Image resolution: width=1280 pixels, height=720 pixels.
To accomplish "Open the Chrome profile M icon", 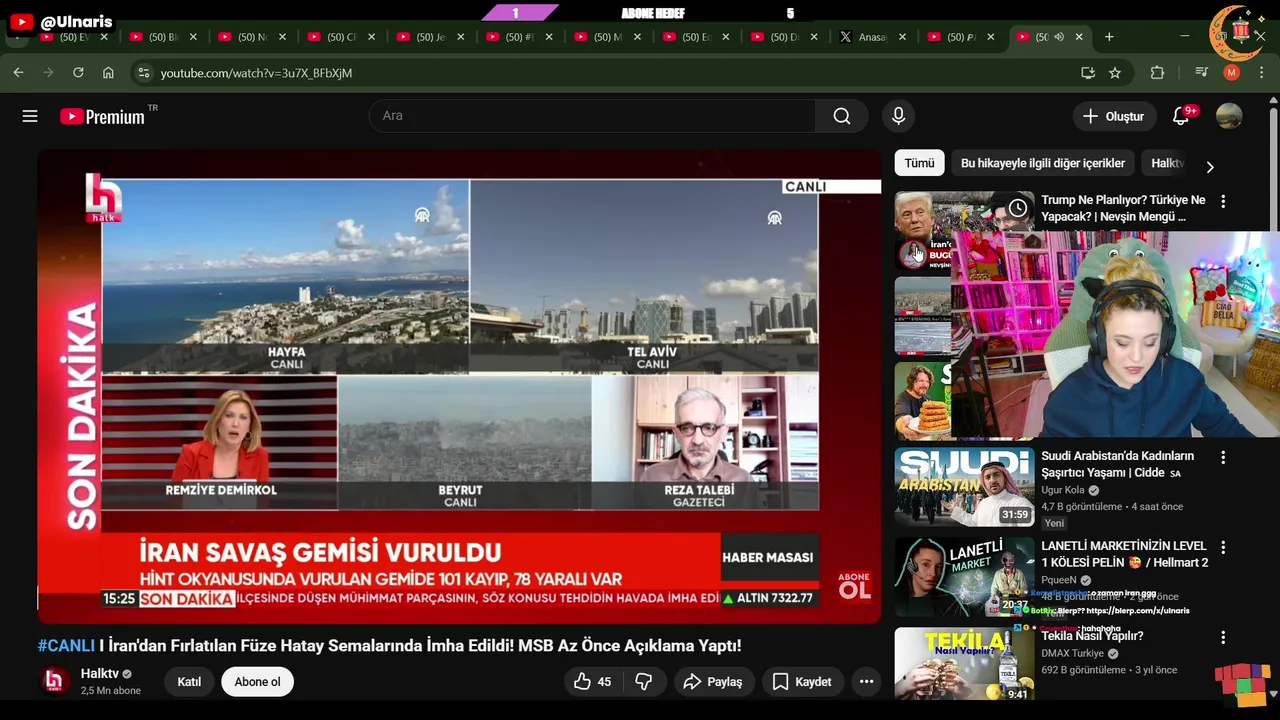I will click(x=1232, y=73).
